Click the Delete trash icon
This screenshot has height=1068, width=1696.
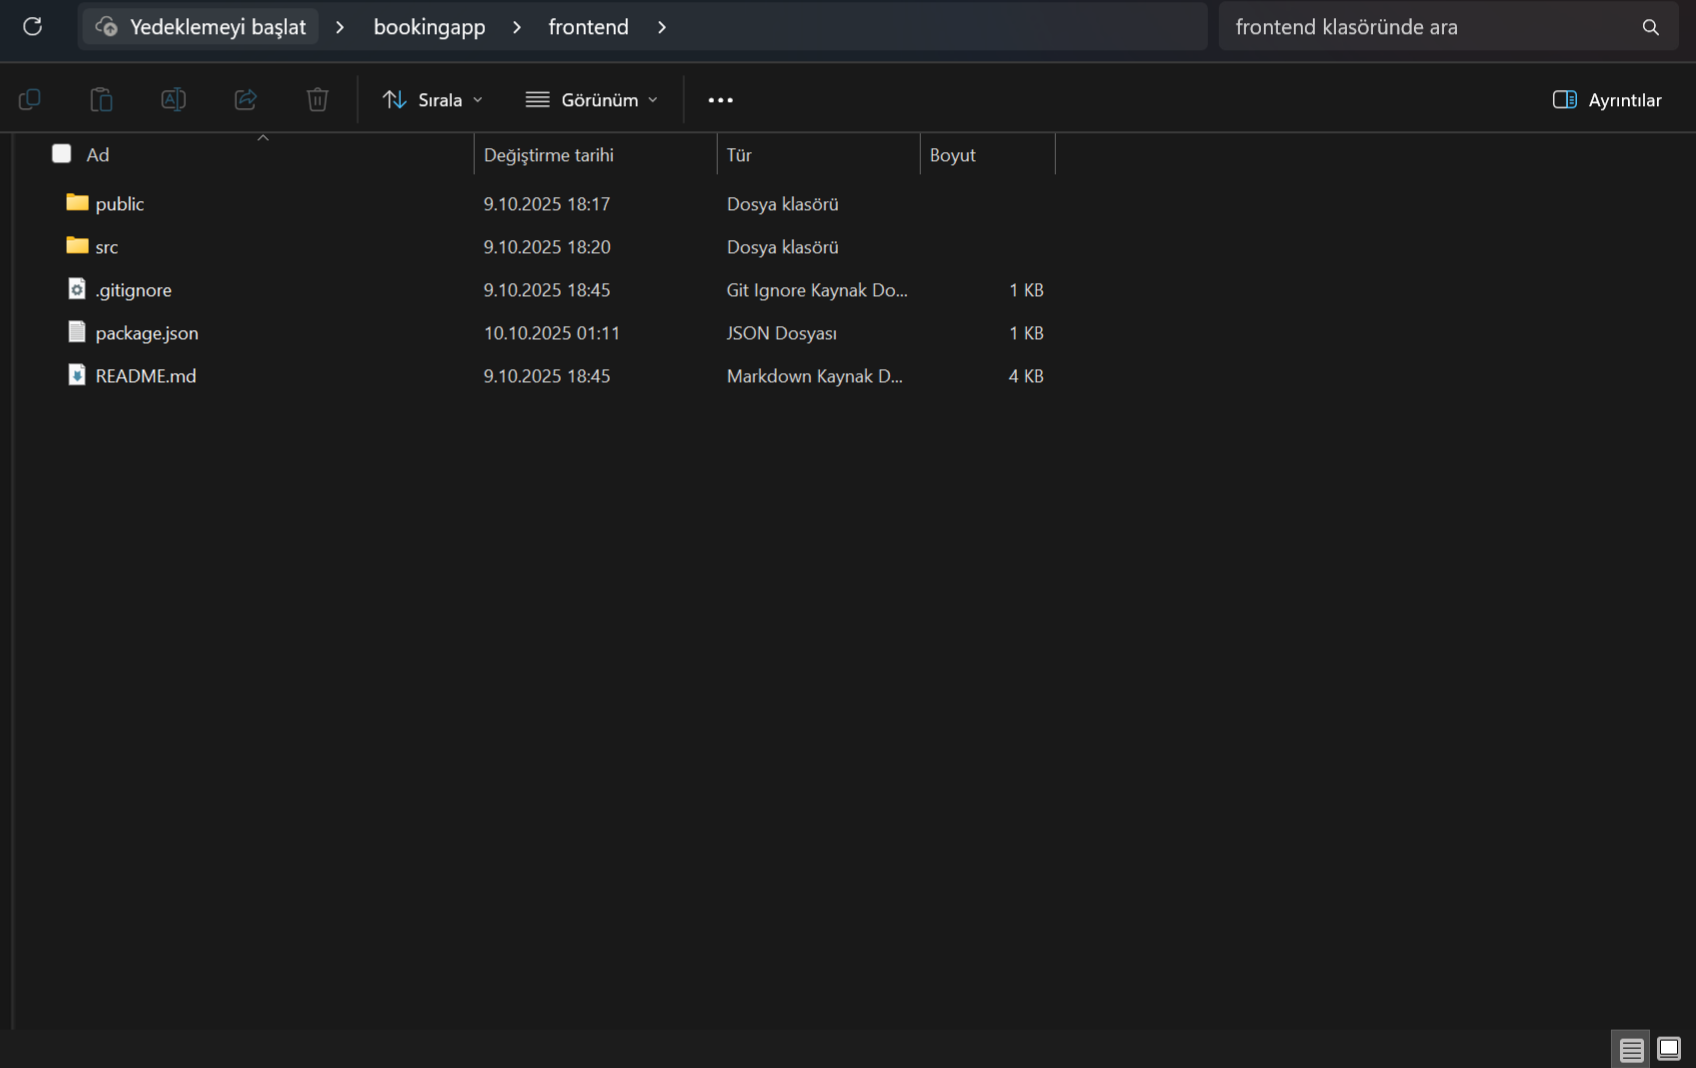point(317,99)
